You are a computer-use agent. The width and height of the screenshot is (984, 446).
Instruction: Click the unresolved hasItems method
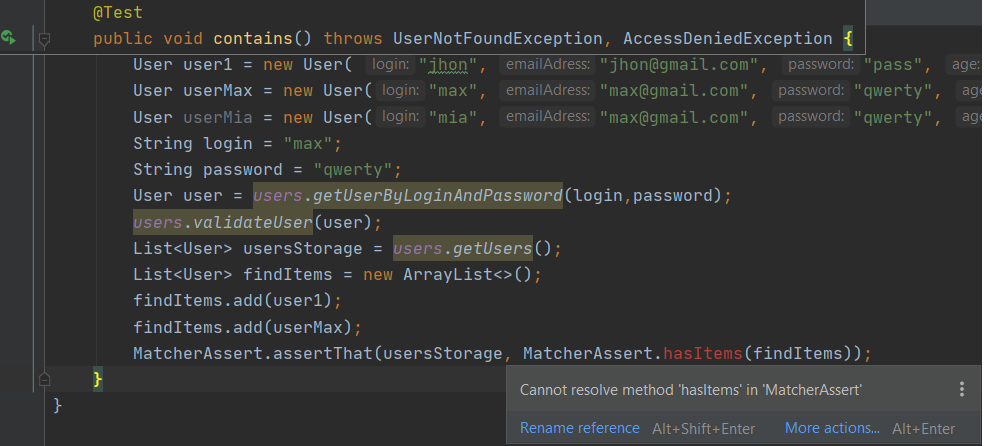click(703, 353)
